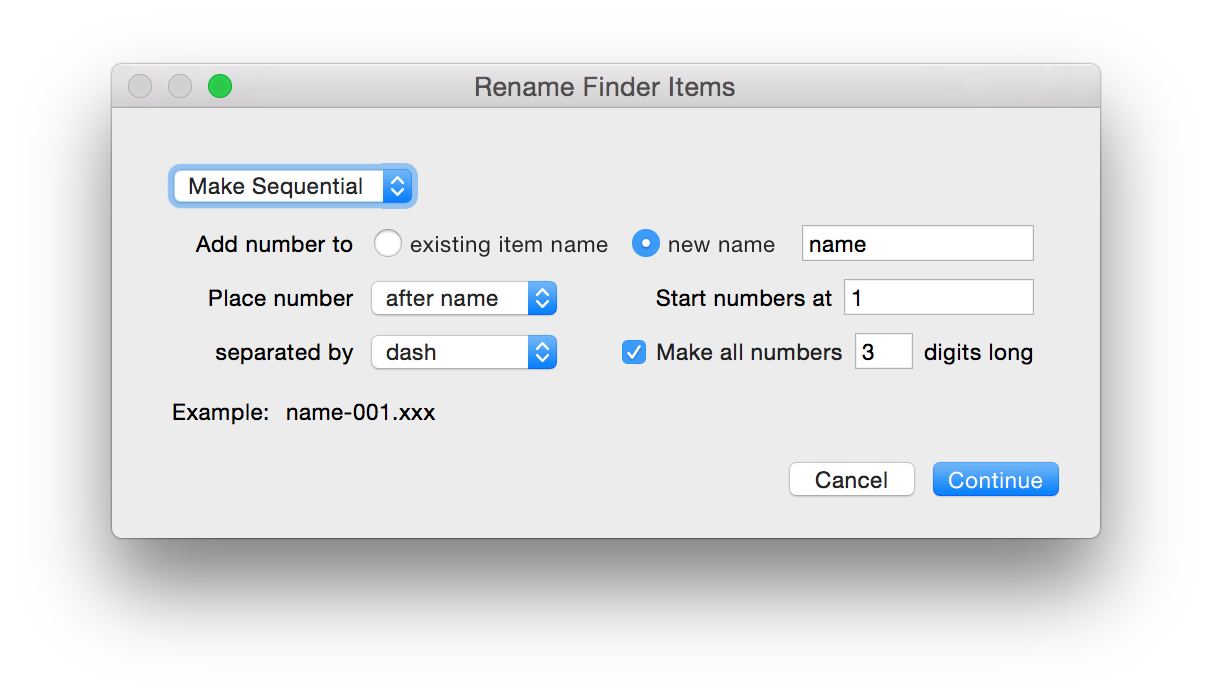Click the example text name-001.xxx
This screenshot has width=1212, height=698.
click(x=360, y=412)
